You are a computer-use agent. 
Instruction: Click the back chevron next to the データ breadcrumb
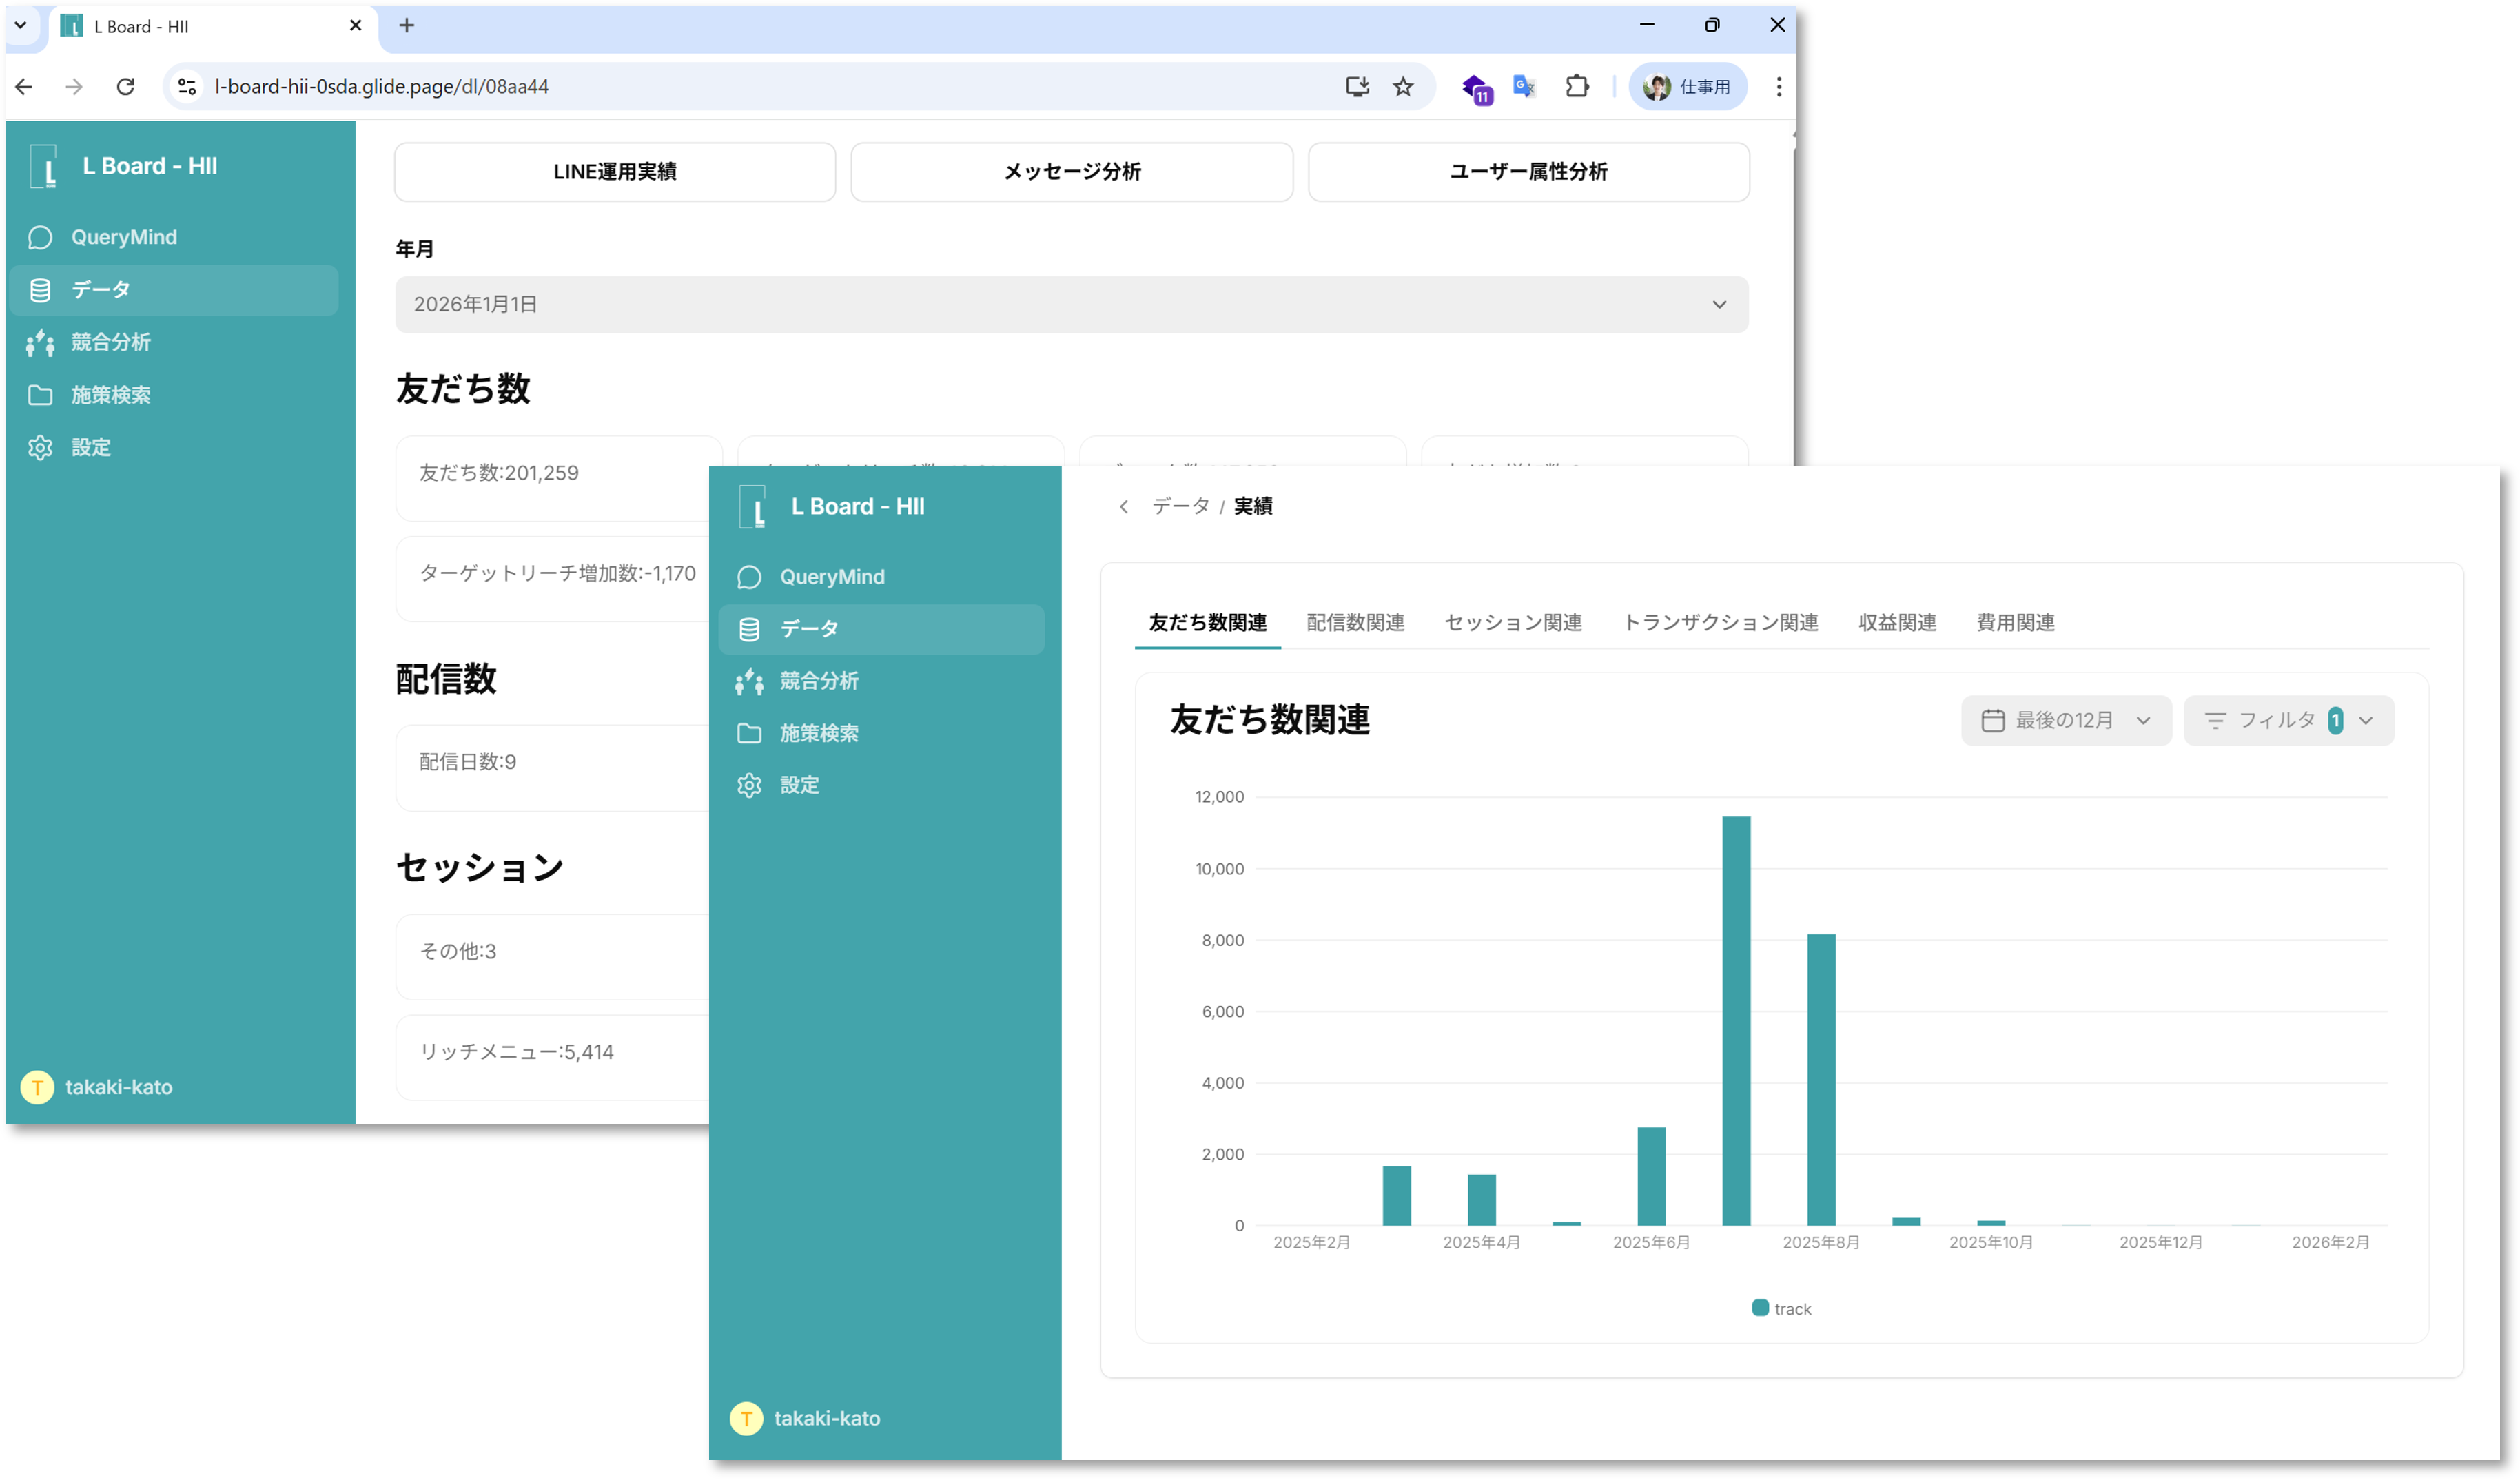click(1124, 507)
